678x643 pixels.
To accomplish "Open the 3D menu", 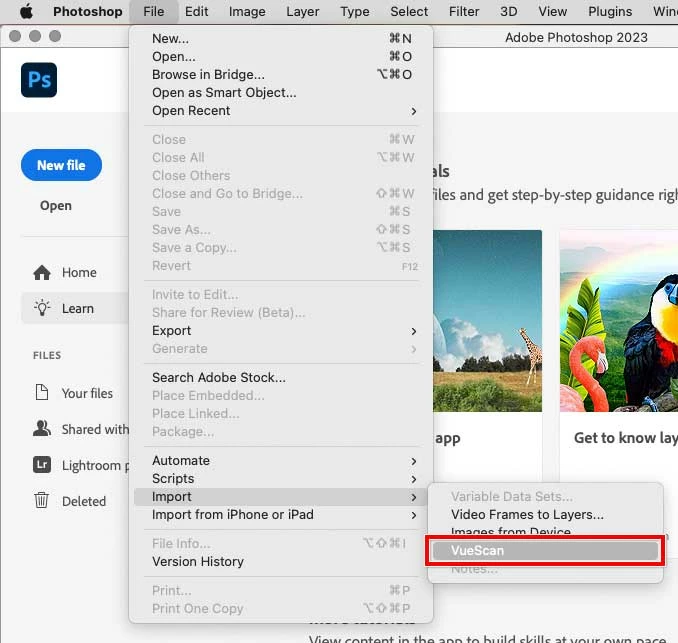I will pyautogui.click(x=508, y=12).
